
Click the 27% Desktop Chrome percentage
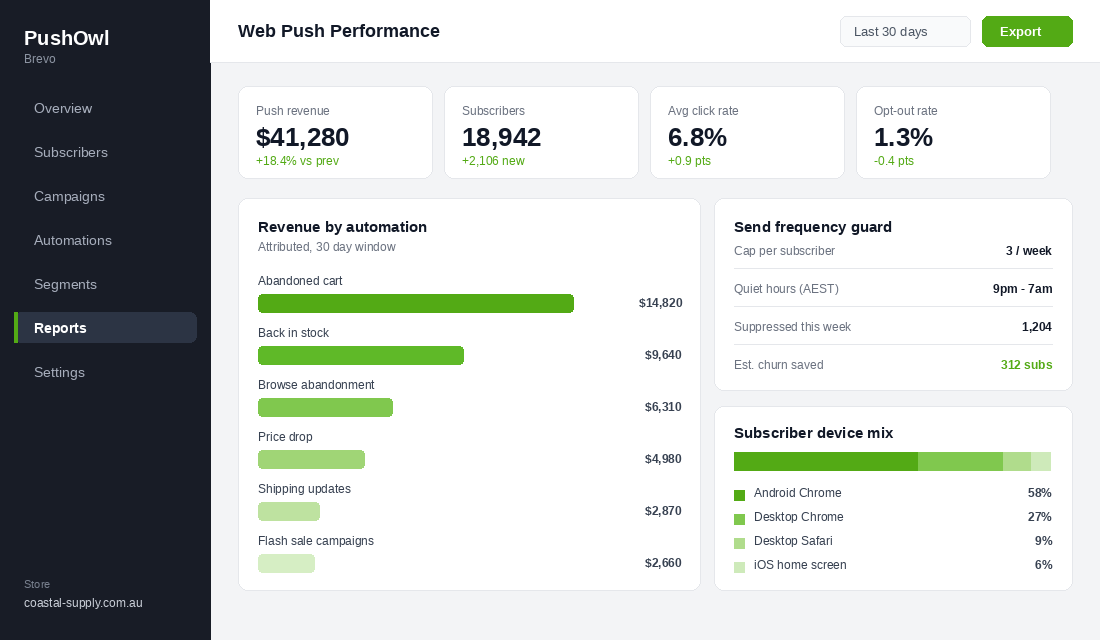[x=1040, y=516]
